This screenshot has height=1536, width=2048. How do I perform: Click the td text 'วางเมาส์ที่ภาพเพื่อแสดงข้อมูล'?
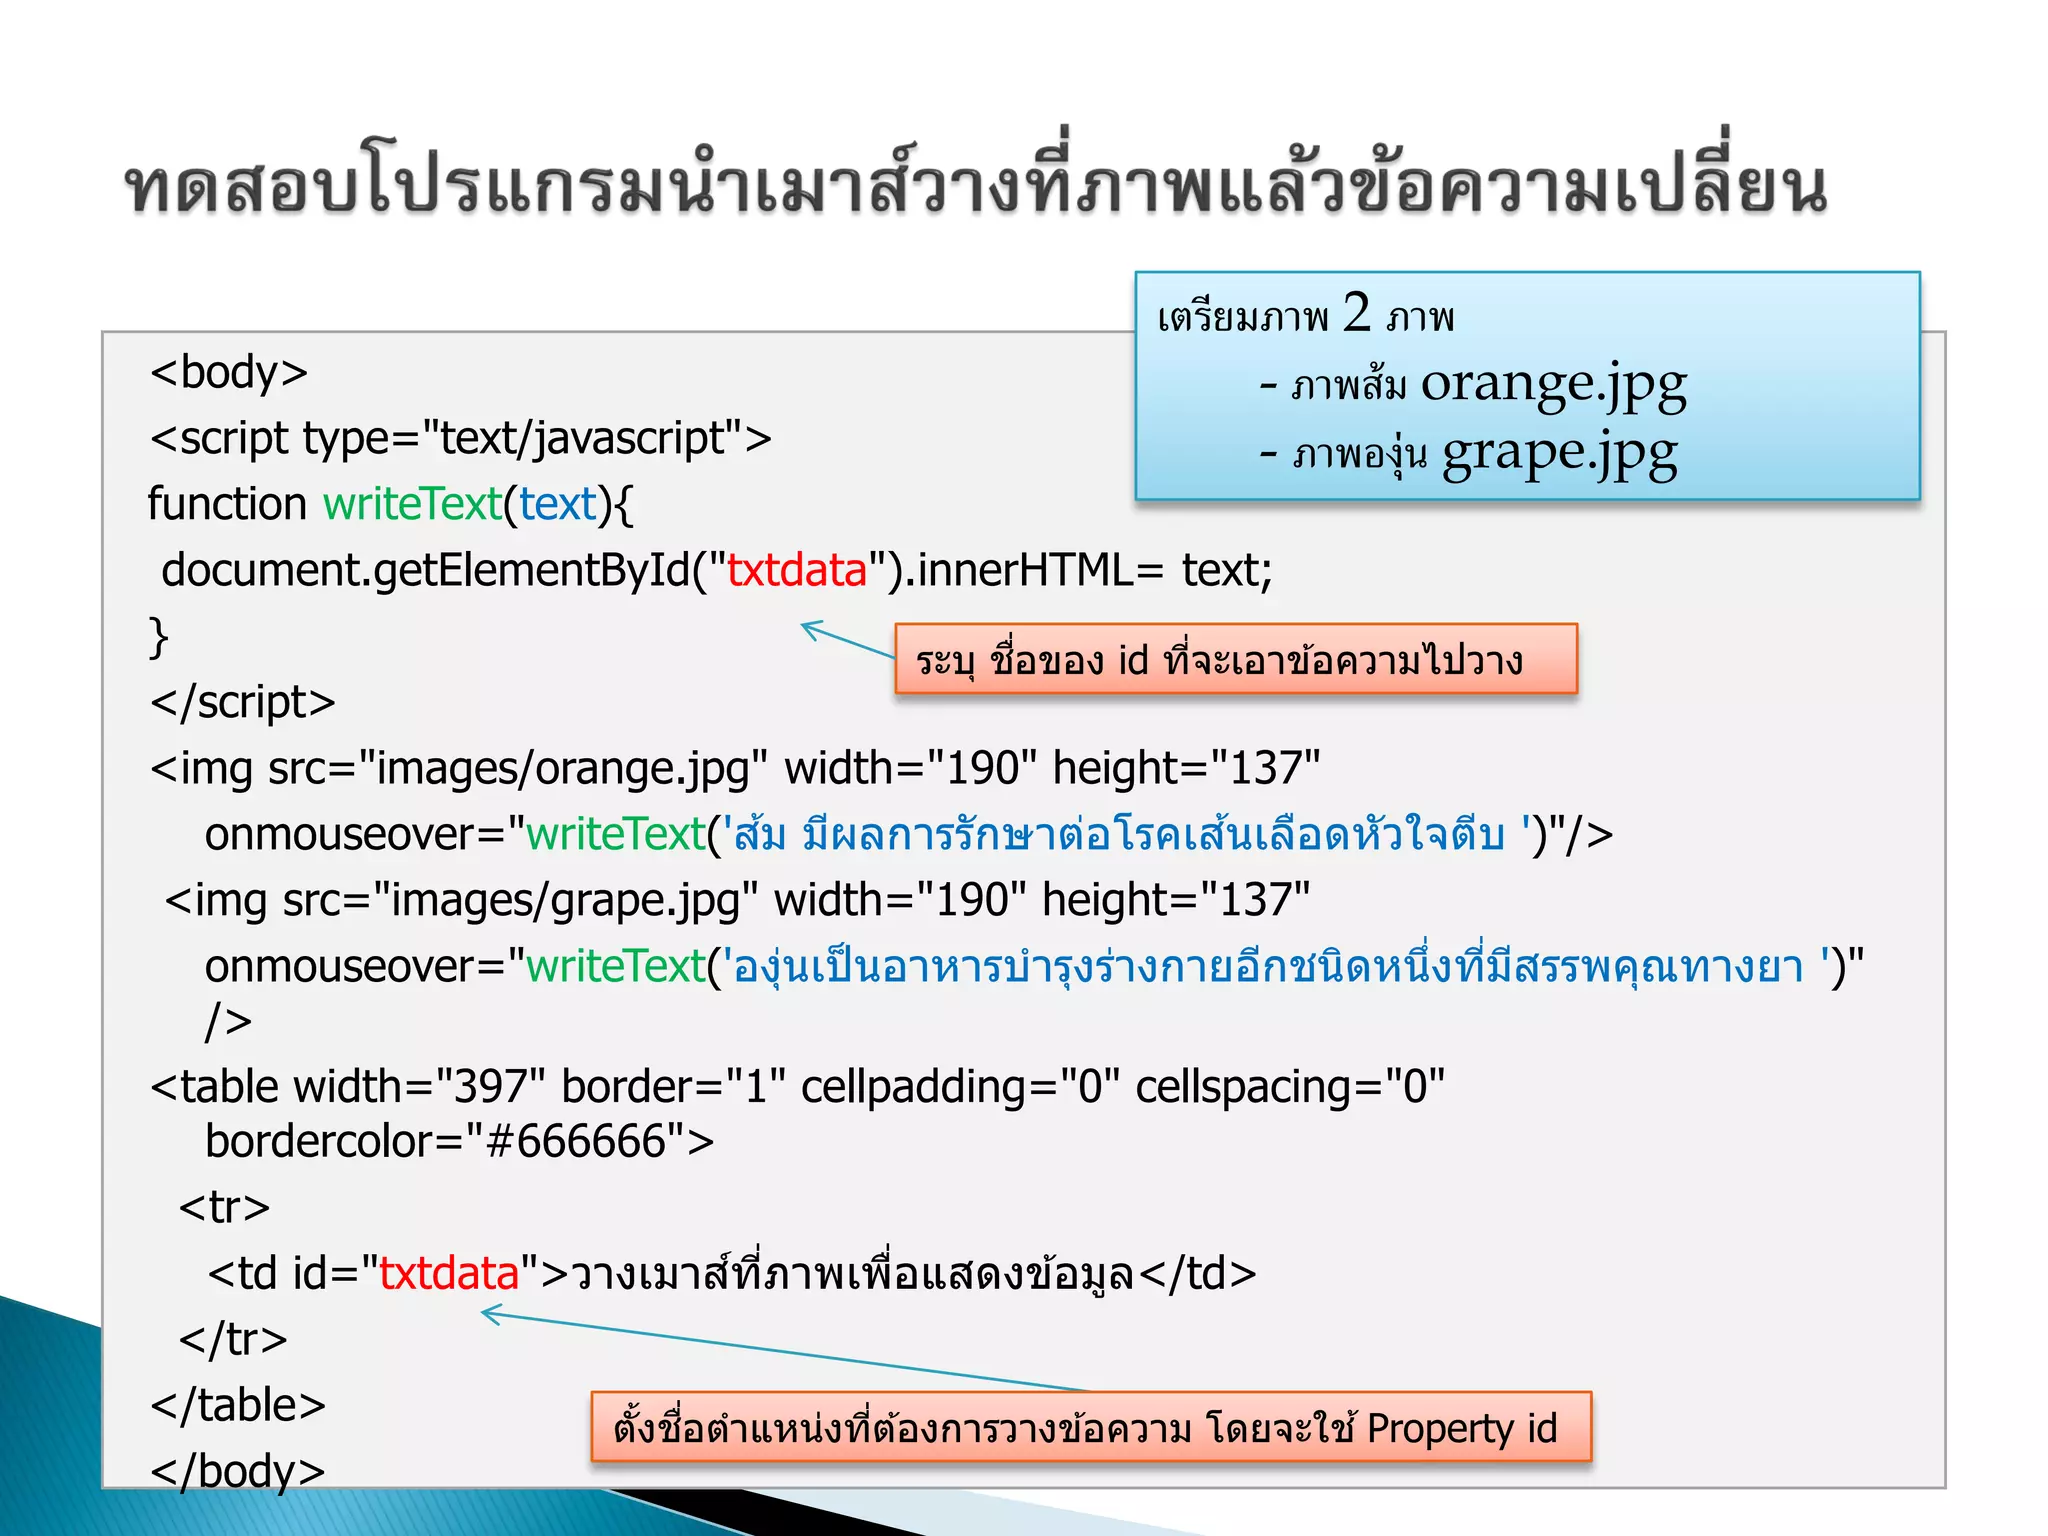tap(852, 1272)
